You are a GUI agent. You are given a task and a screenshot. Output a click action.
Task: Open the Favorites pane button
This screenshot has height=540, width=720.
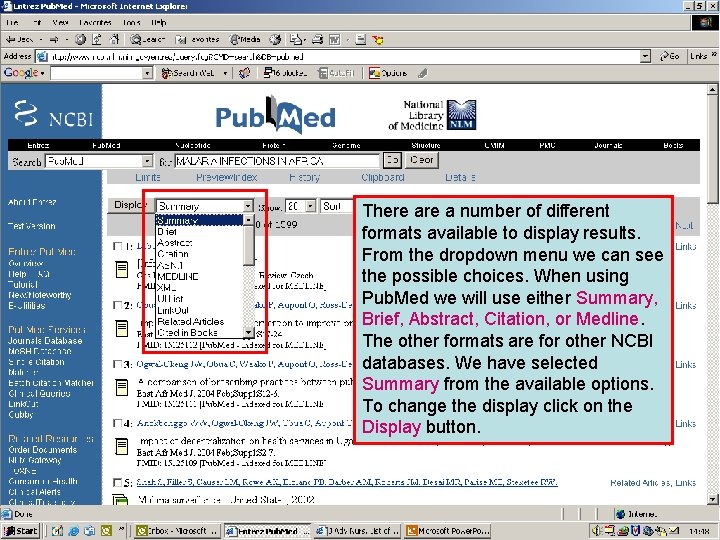tap(197, 40)
